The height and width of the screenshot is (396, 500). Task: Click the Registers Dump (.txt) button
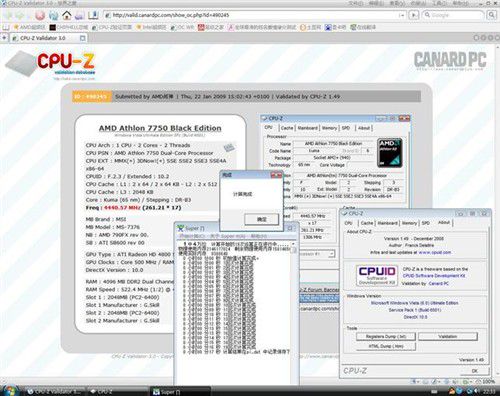pos(386,337)
